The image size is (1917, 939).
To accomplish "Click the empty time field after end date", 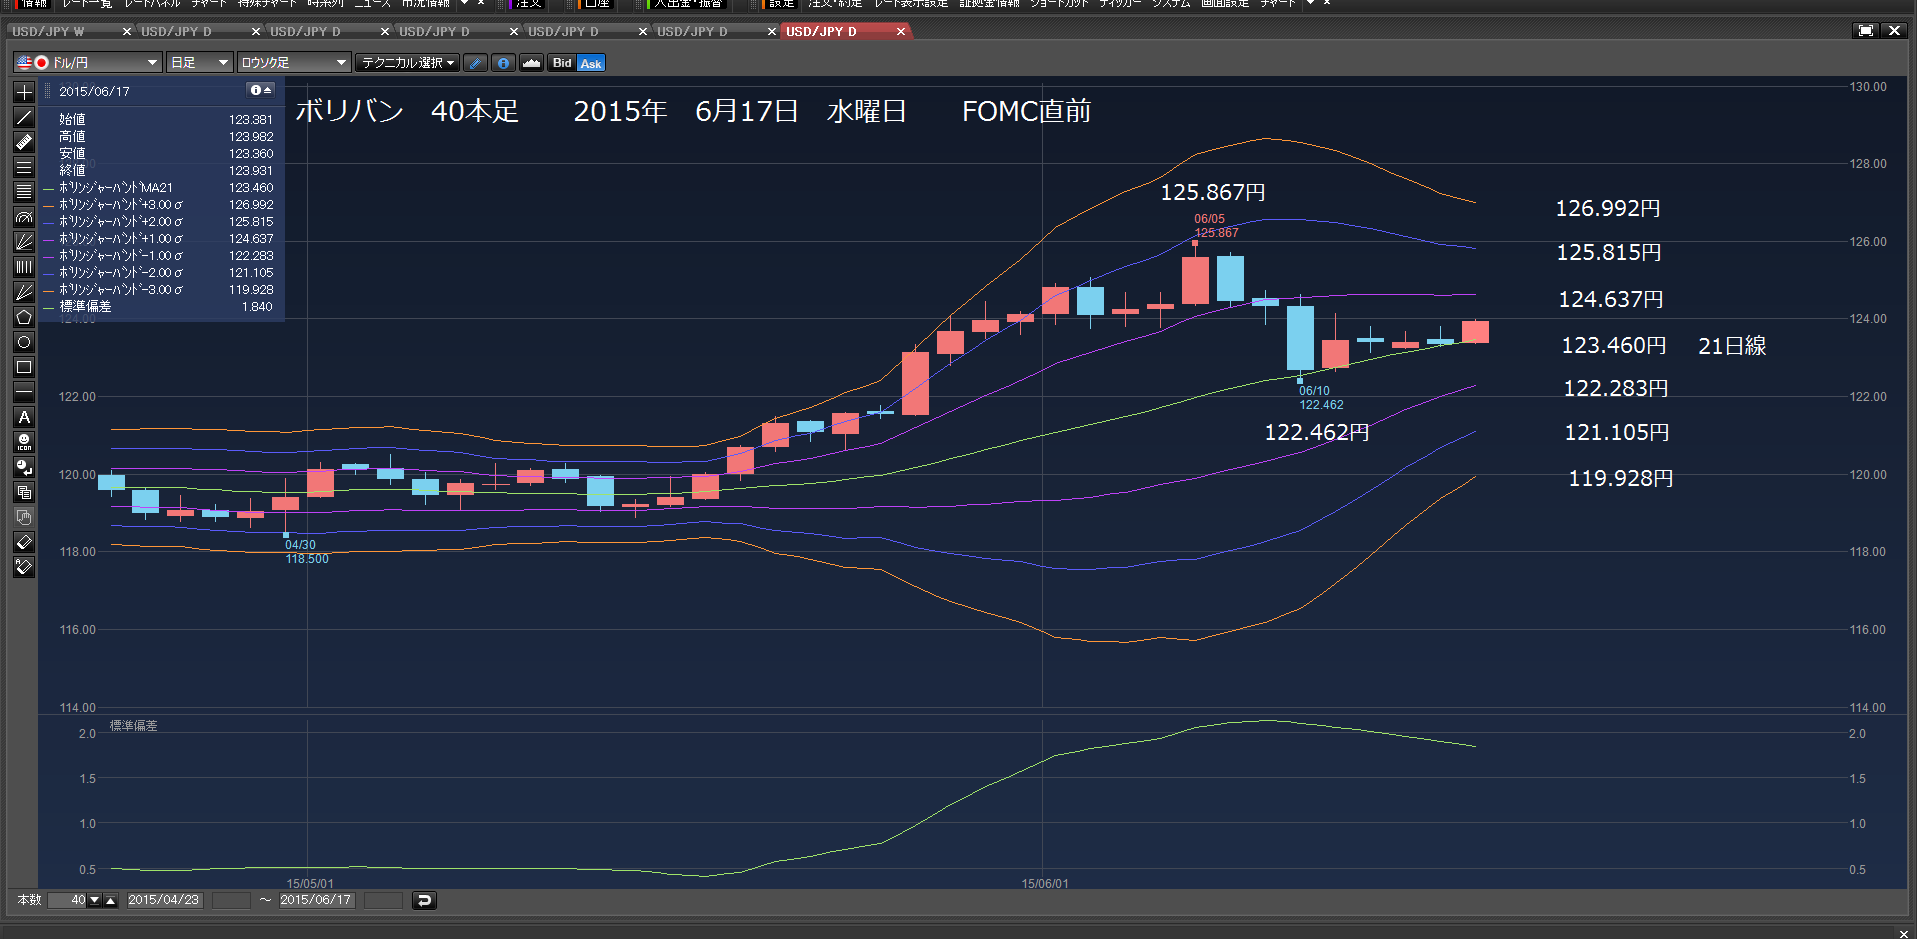I will 383,901.
